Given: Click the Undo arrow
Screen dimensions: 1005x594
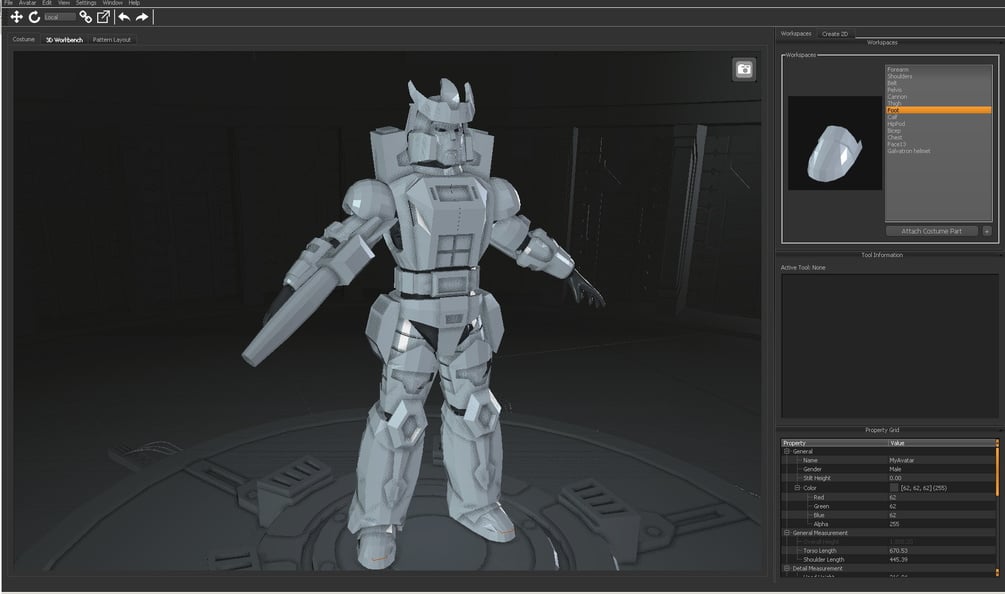Looking at the screenshot, I should (124, 17).
